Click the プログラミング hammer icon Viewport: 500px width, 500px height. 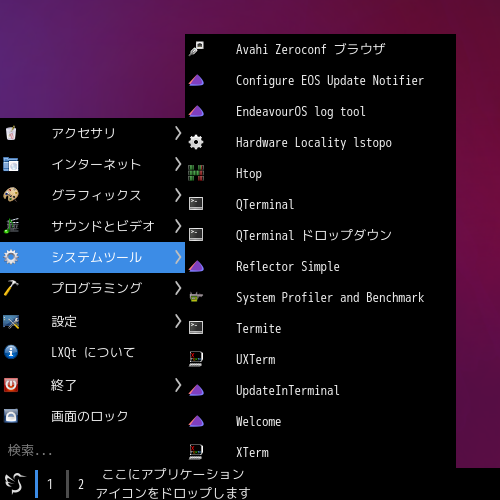(11, 288)
